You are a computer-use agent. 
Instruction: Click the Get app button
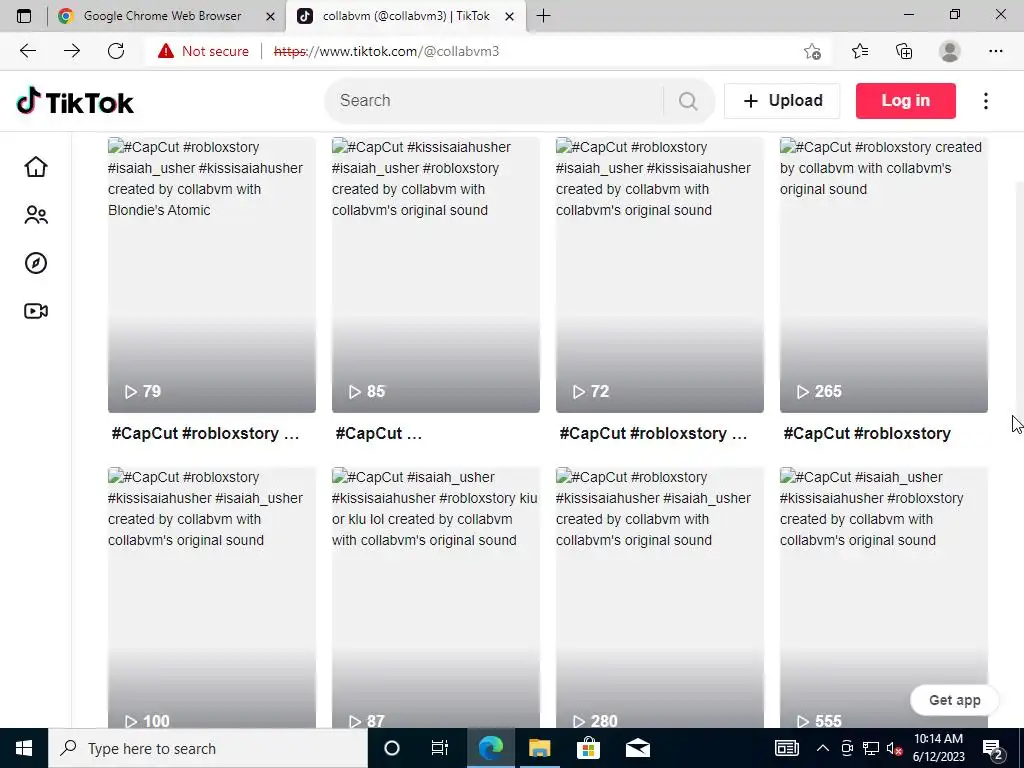954,700
